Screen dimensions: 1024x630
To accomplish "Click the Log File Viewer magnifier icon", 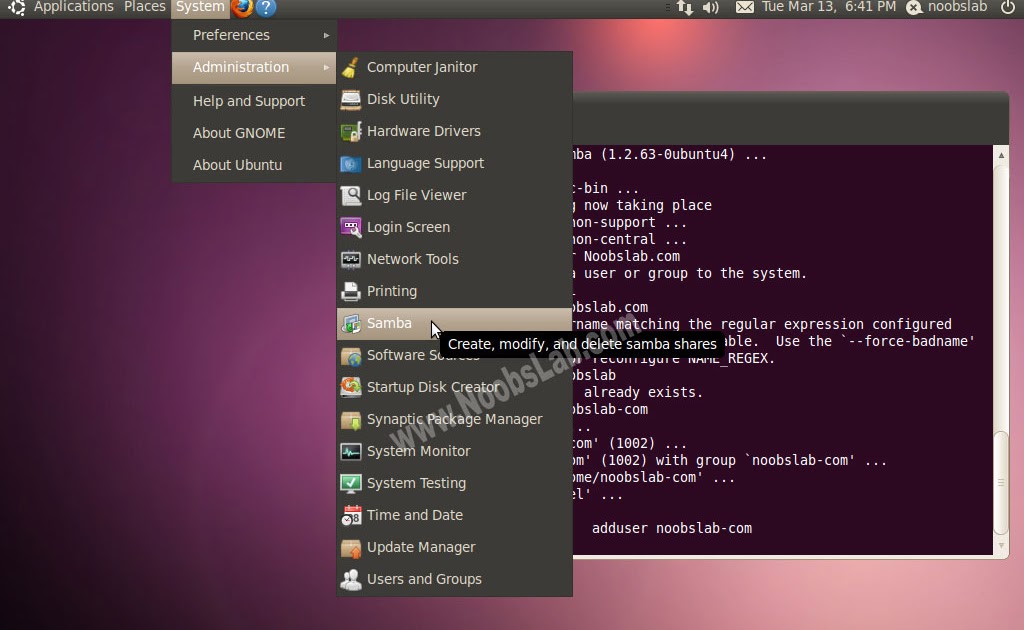I will coord(351,195).
